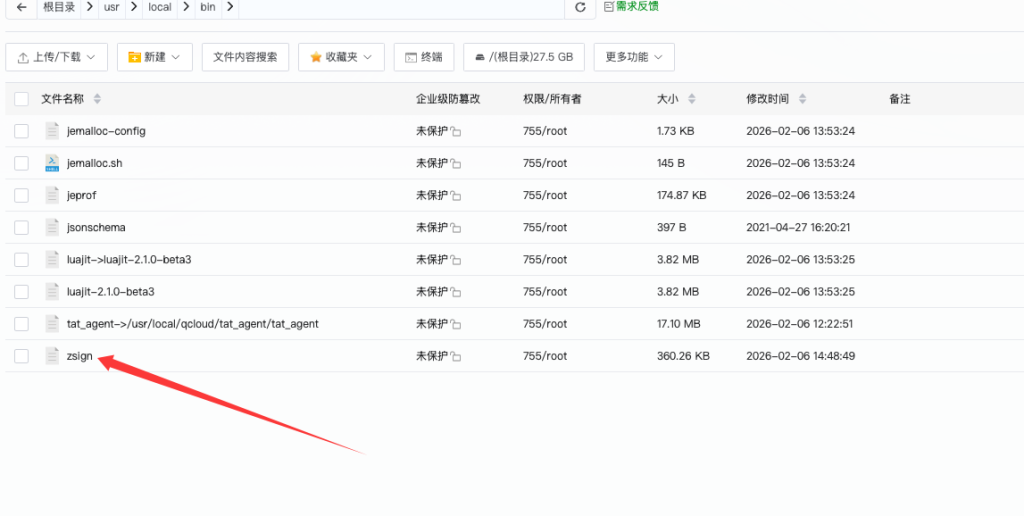Open the jeprof file name
The image size is (1024, 516).
tap(82, 195)
